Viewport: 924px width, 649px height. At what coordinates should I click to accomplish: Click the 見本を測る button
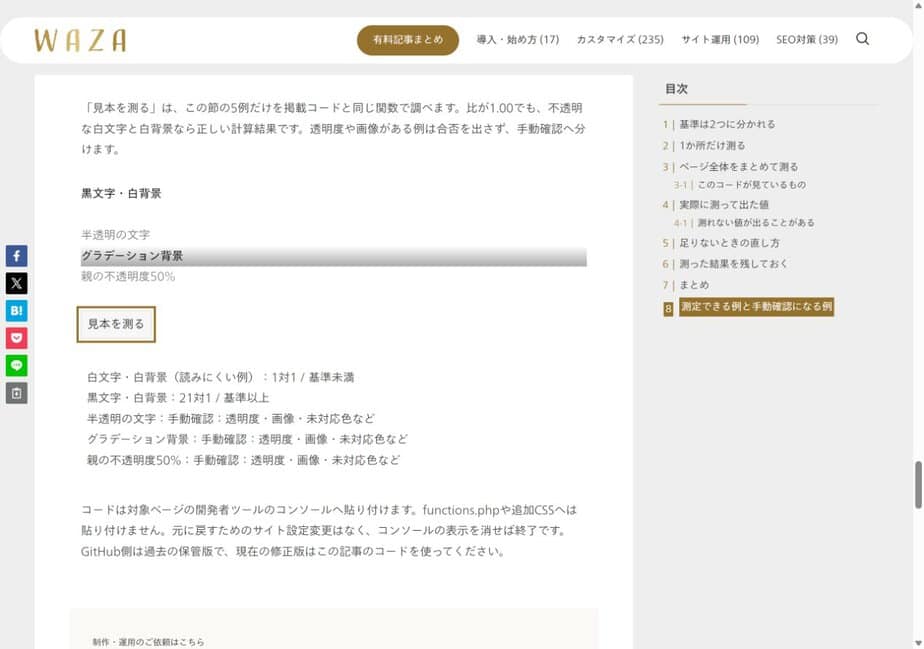pos(116,324)
